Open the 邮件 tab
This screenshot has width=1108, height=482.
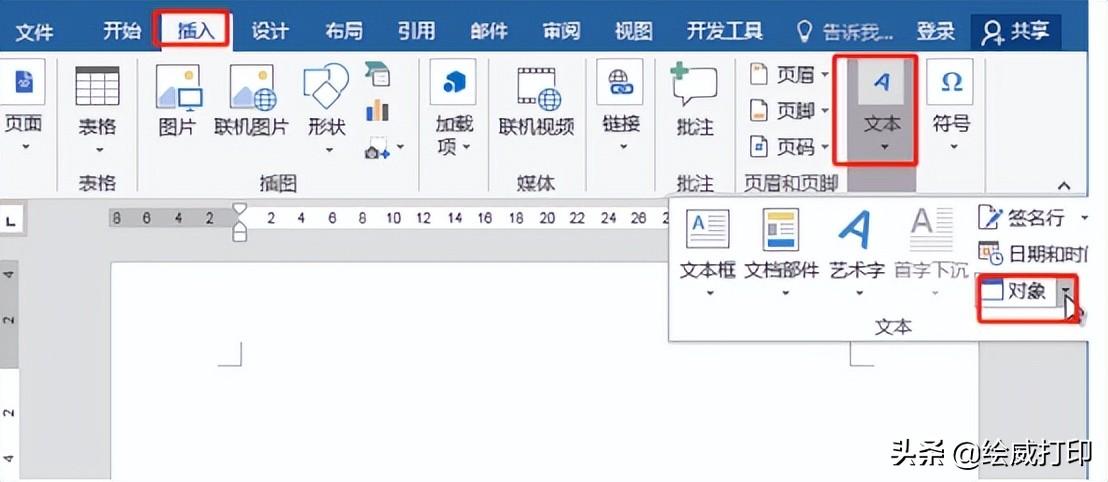coord(489,32)
